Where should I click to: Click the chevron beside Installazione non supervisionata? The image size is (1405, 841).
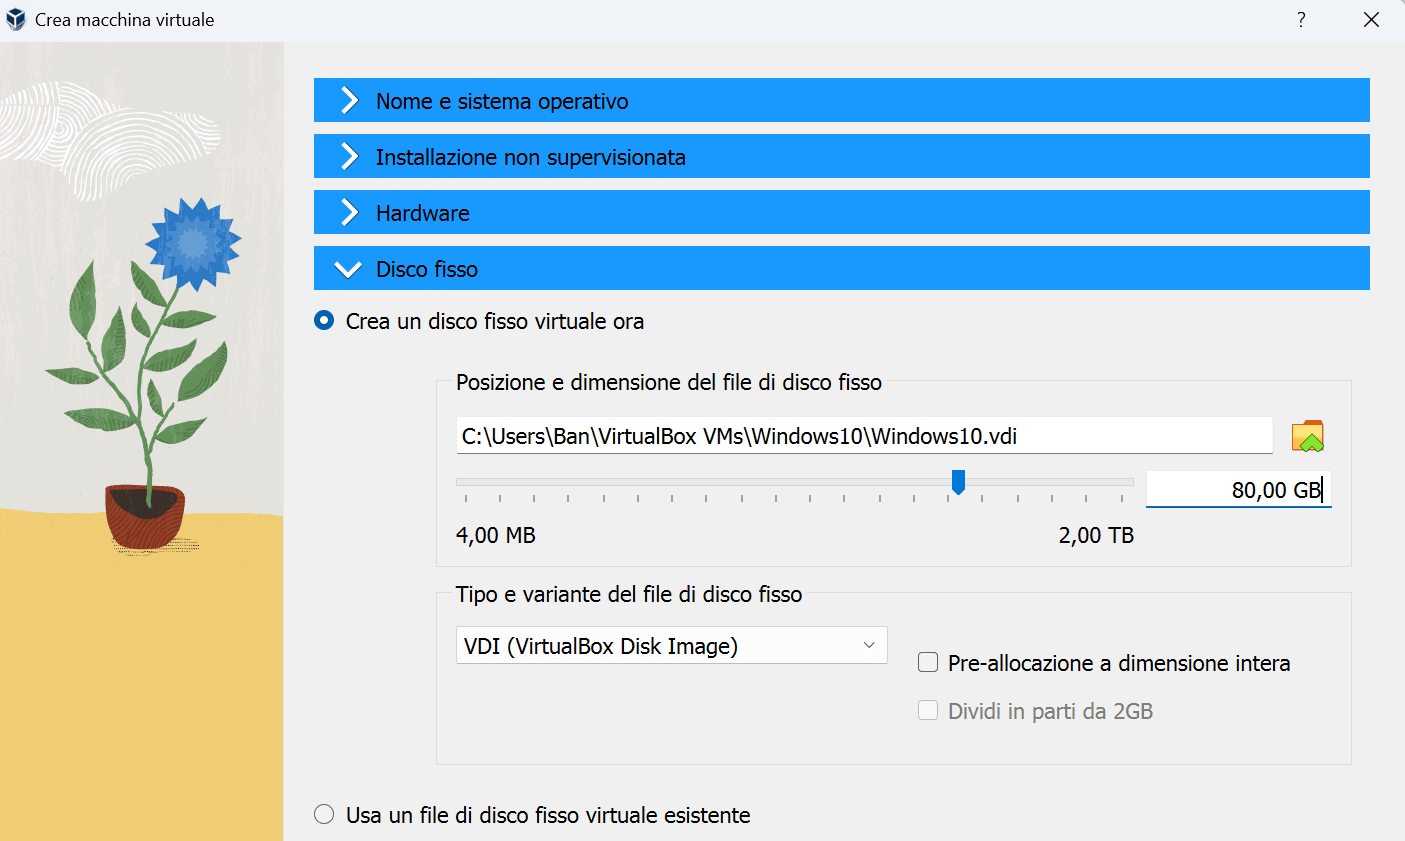point(349,157)
